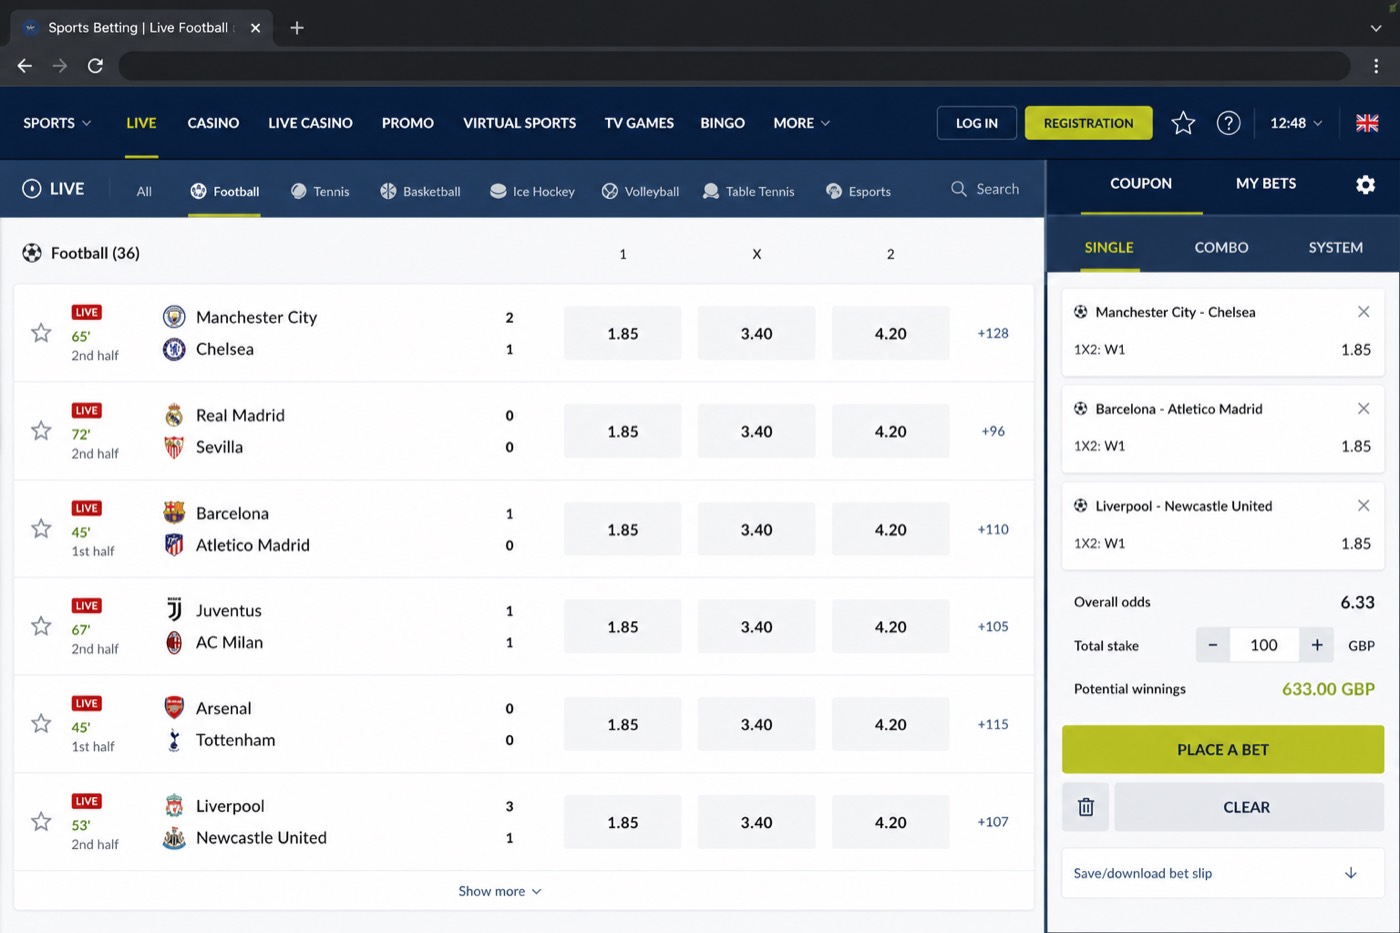Screen dimensions: 1400x933
Task: Remove Liverpool - Newcastle United from coupon
Action: pyautogui.click(x=1363, y=506)
